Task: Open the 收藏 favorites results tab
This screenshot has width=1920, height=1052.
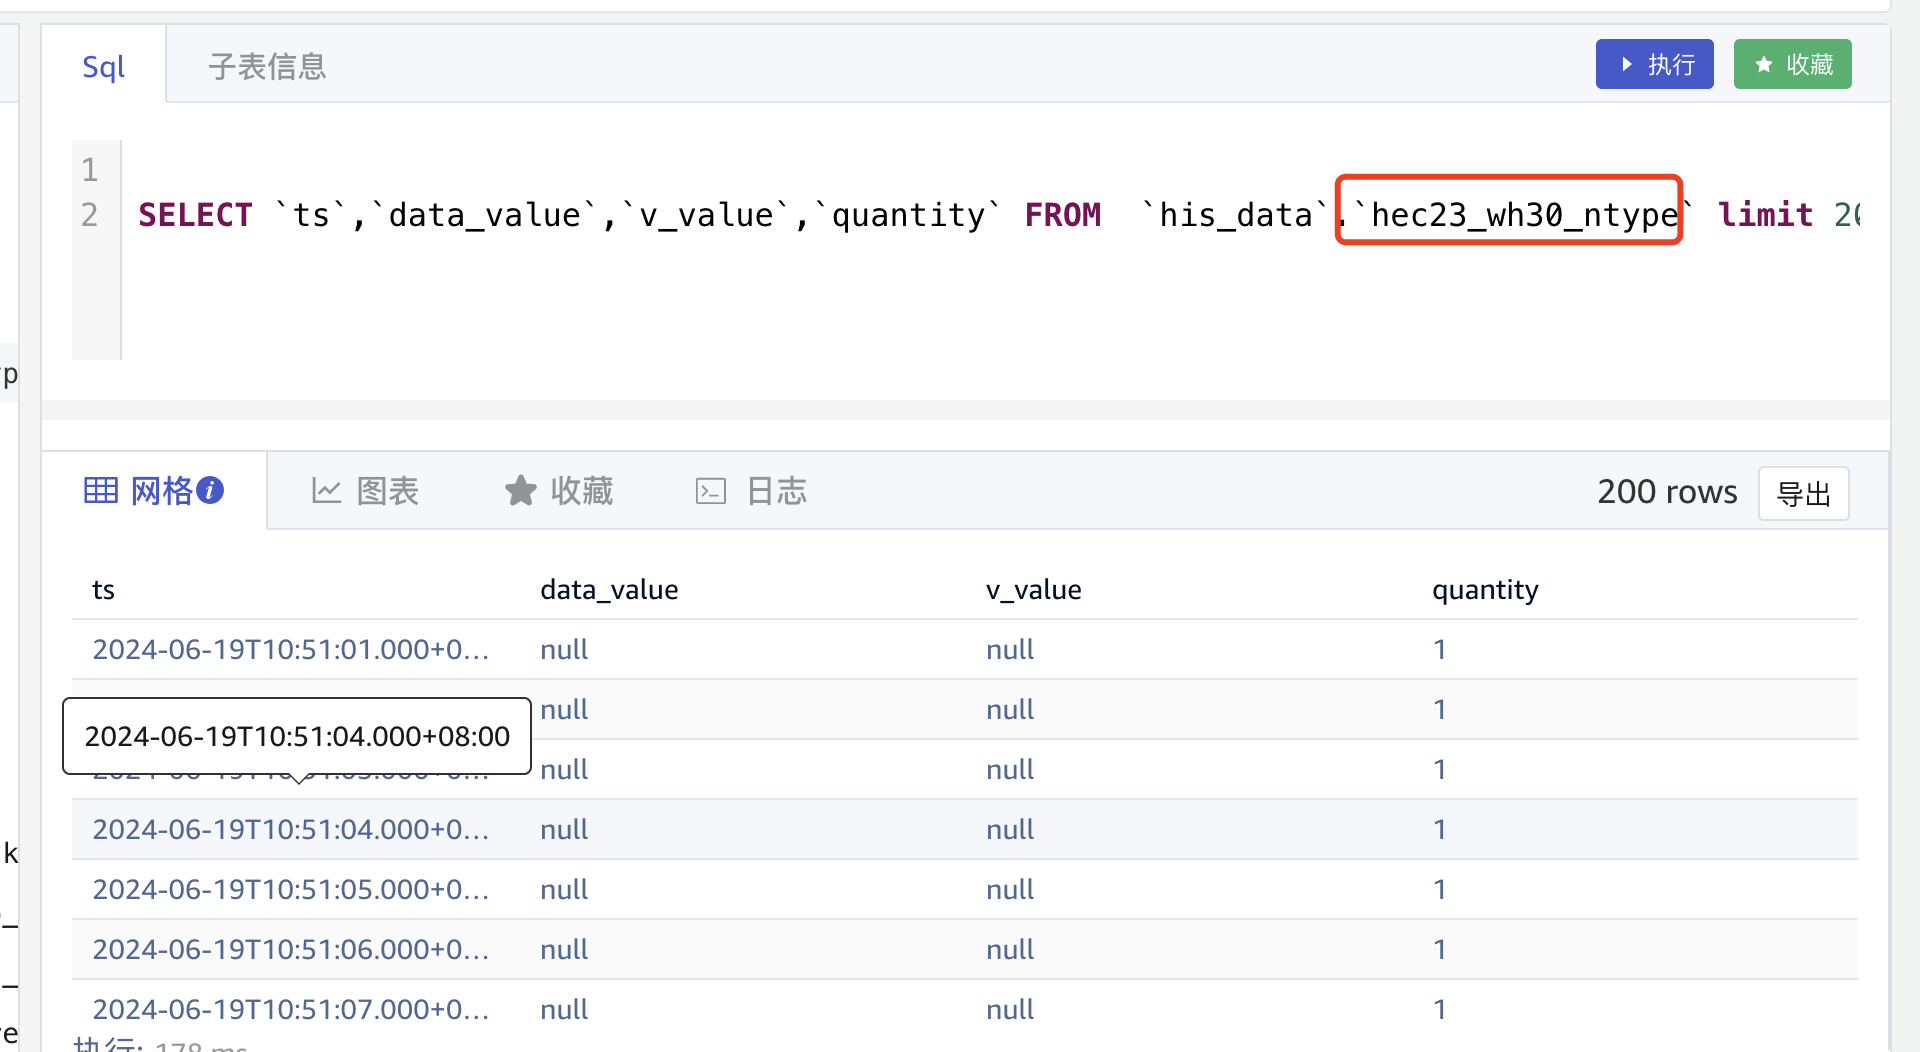Action: (559, 491)
